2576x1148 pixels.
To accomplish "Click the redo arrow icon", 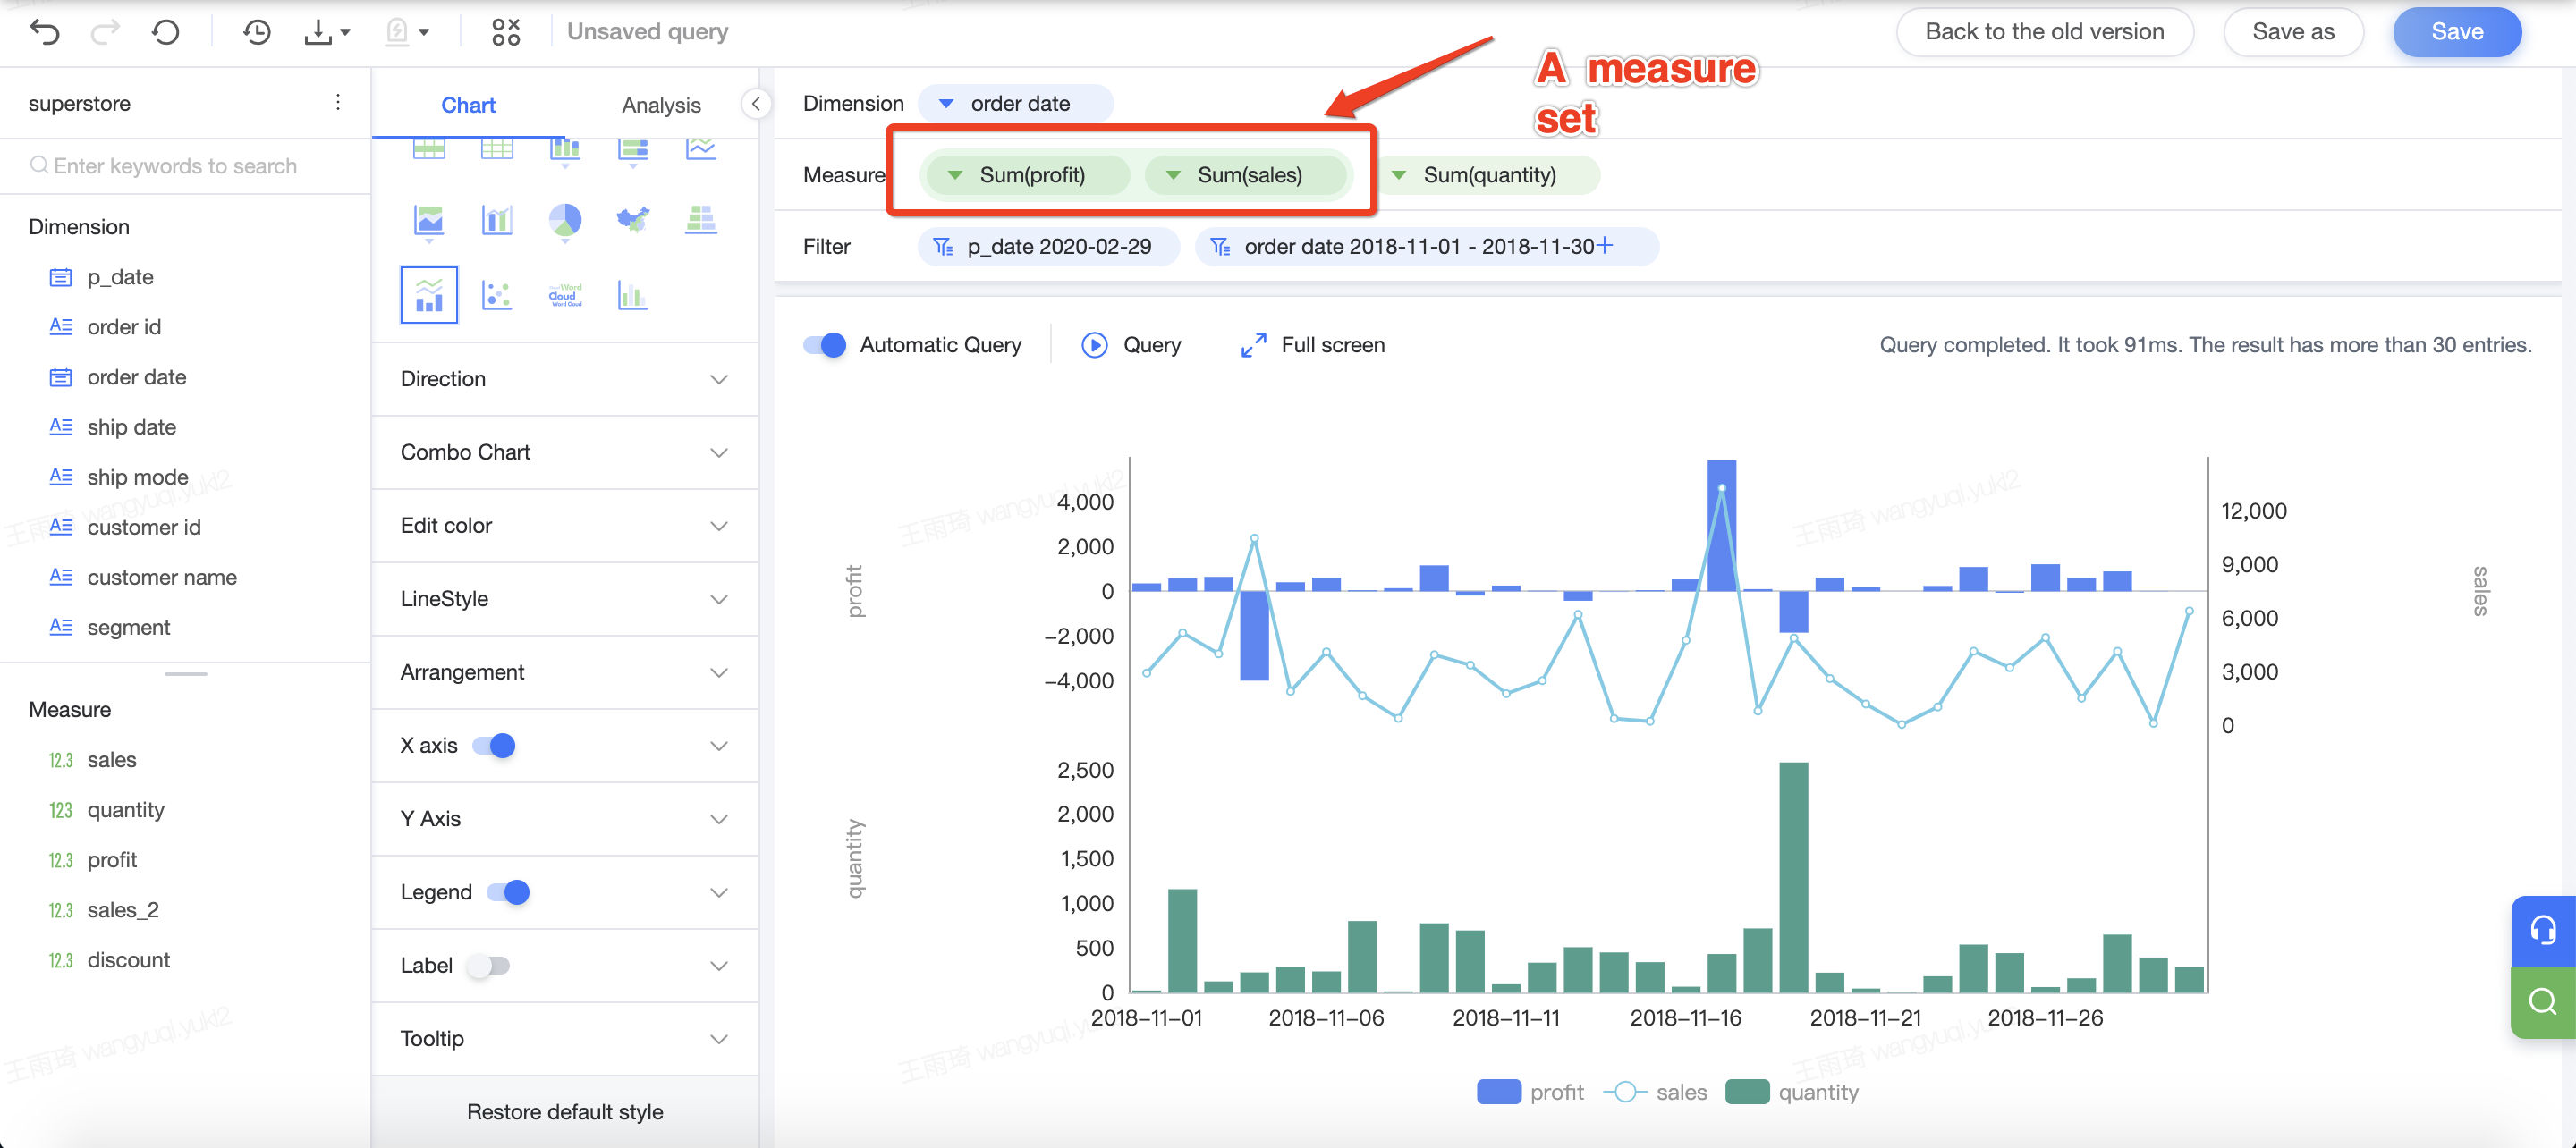I will pyautogui.click(x=105, y=32).
